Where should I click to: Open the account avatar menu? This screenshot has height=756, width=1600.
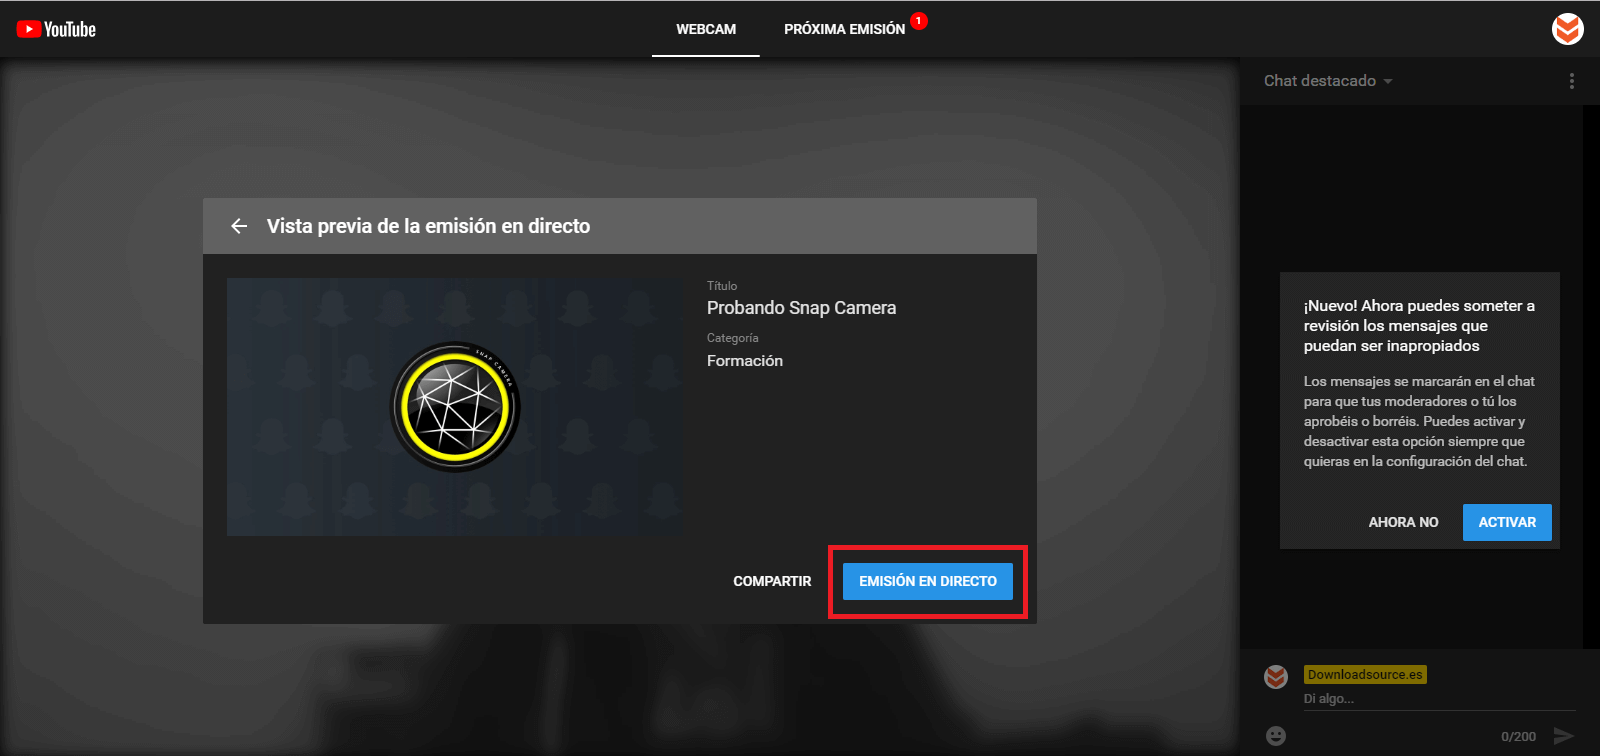1567,29
